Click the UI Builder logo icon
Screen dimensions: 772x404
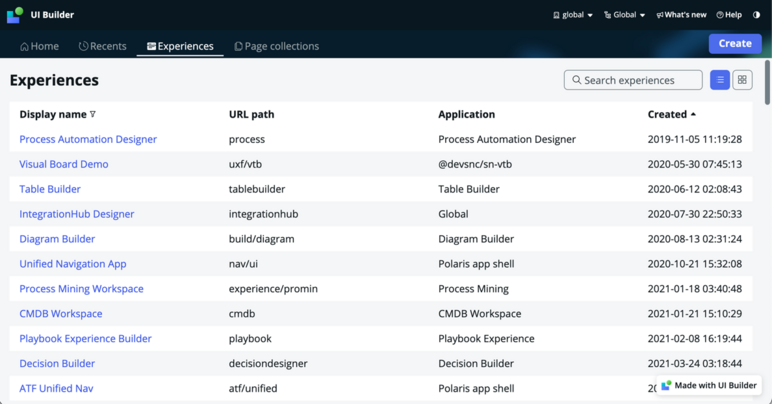(15, 15)
